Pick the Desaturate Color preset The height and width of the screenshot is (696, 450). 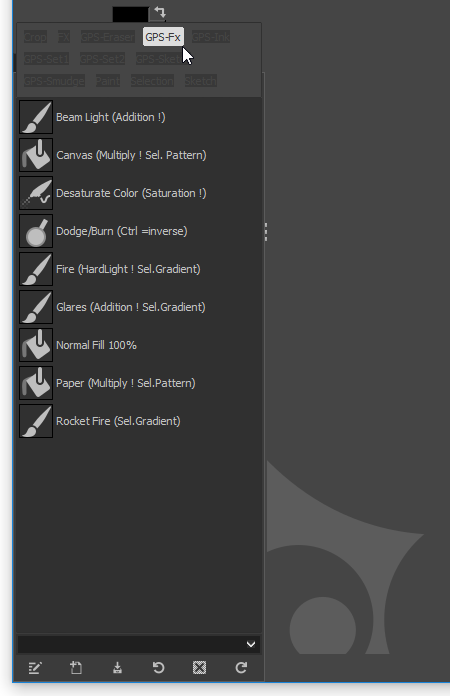[x=139, y=193]
